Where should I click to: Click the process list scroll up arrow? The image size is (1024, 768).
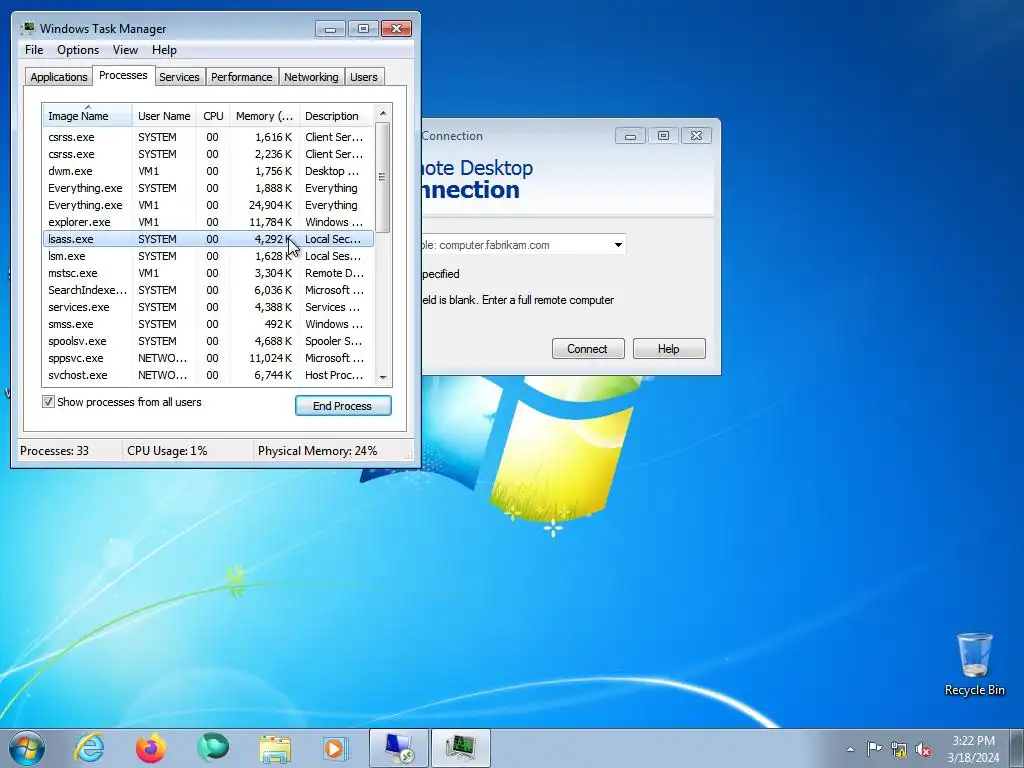tap(383, 113)
